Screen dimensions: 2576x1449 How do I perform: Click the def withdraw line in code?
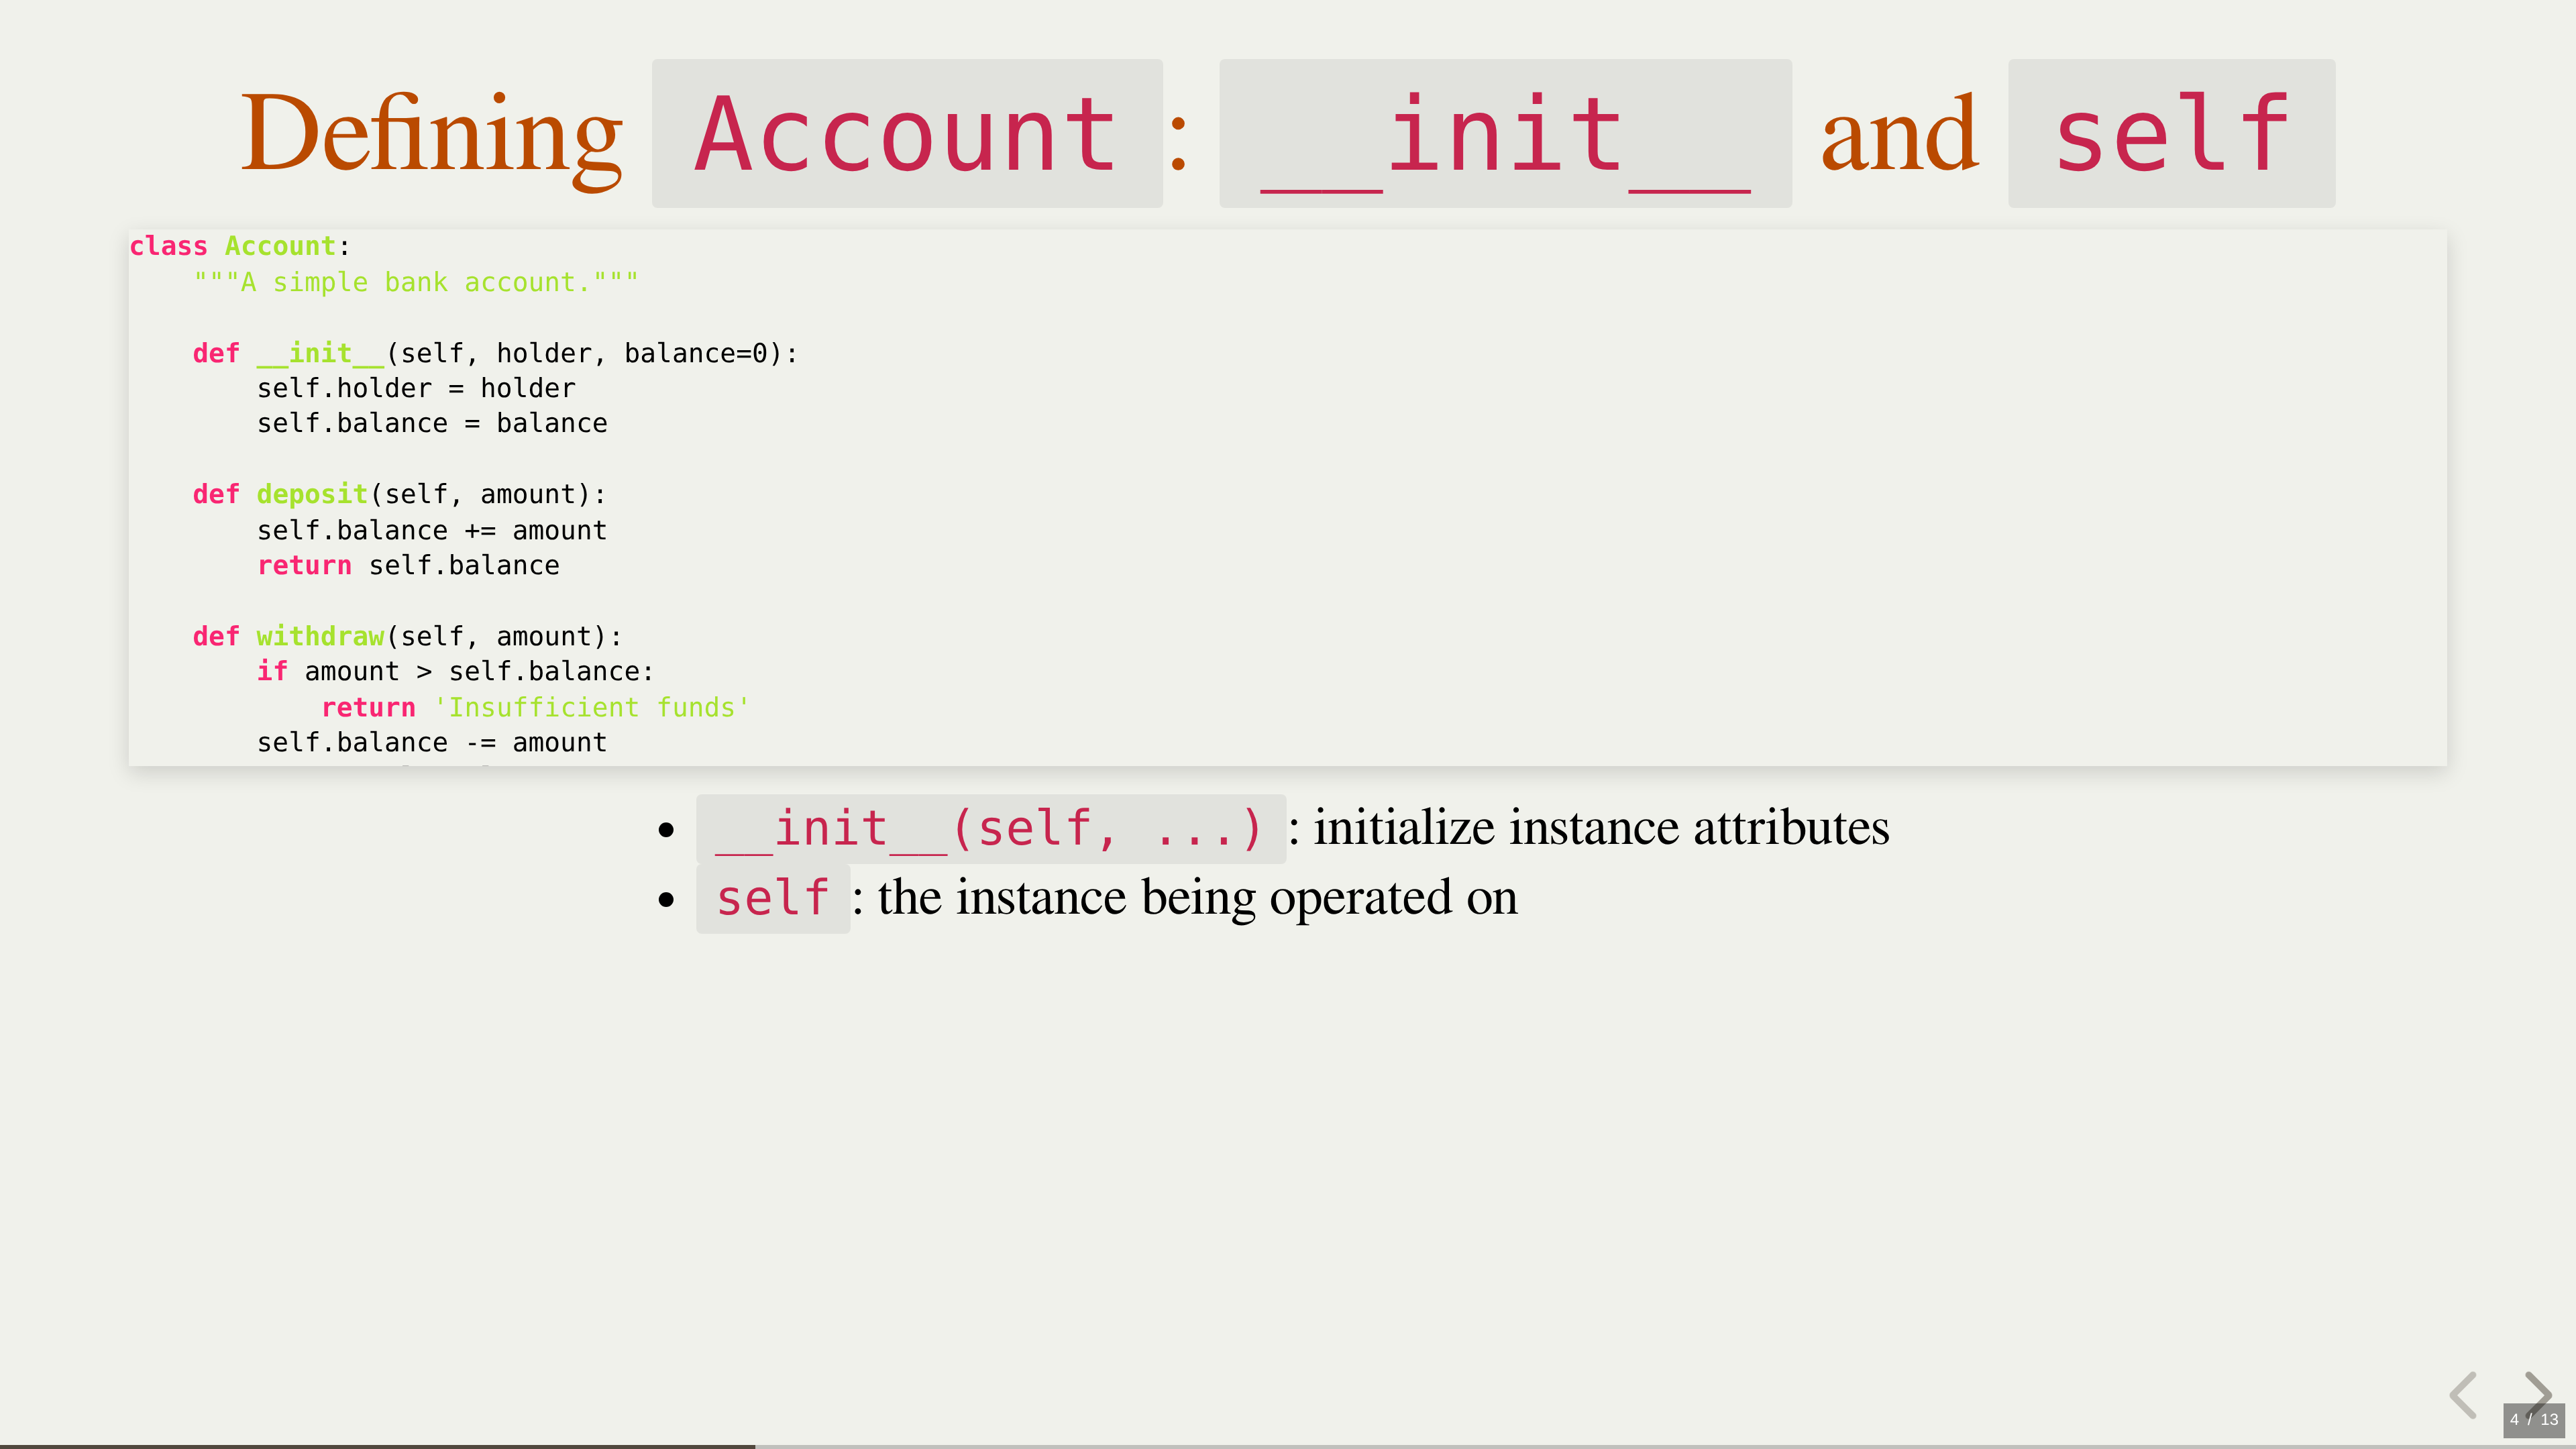[407, 636]
